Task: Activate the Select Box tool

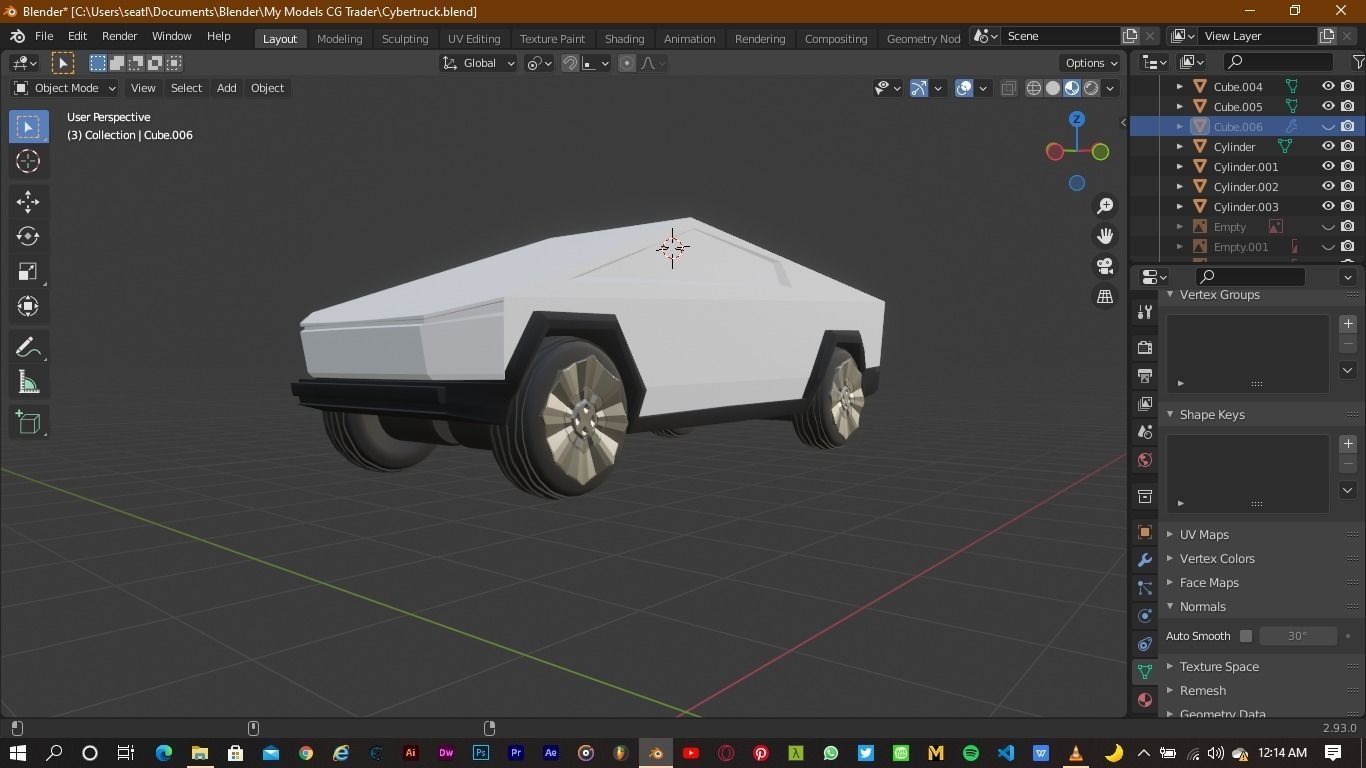Action: pos(28,126)
